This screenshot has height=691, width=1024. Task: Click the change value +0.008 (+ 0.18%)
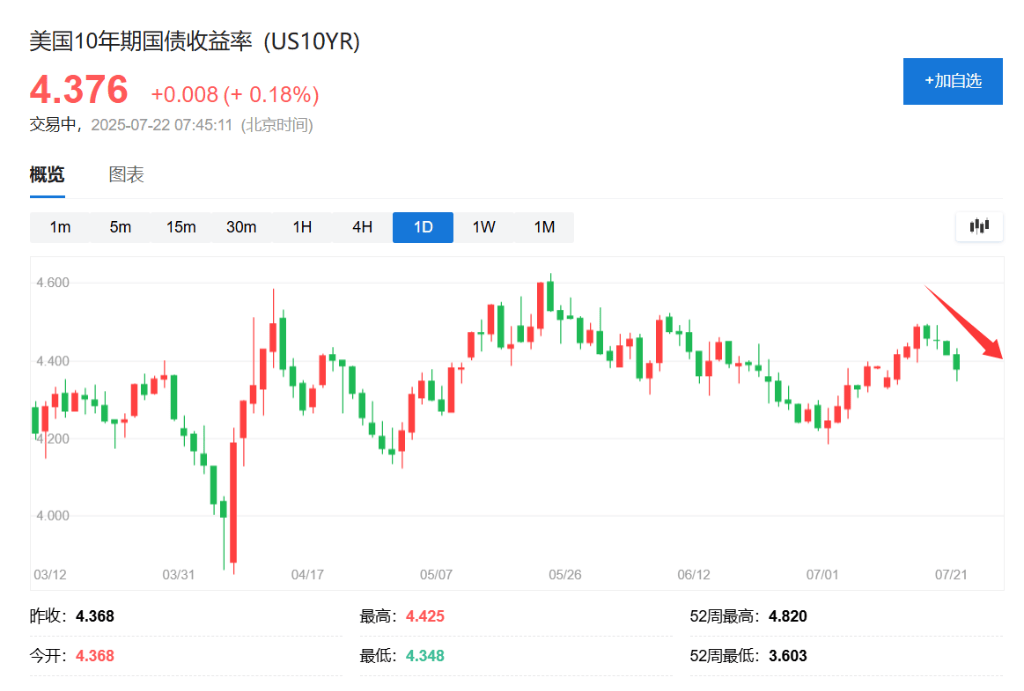235,95
